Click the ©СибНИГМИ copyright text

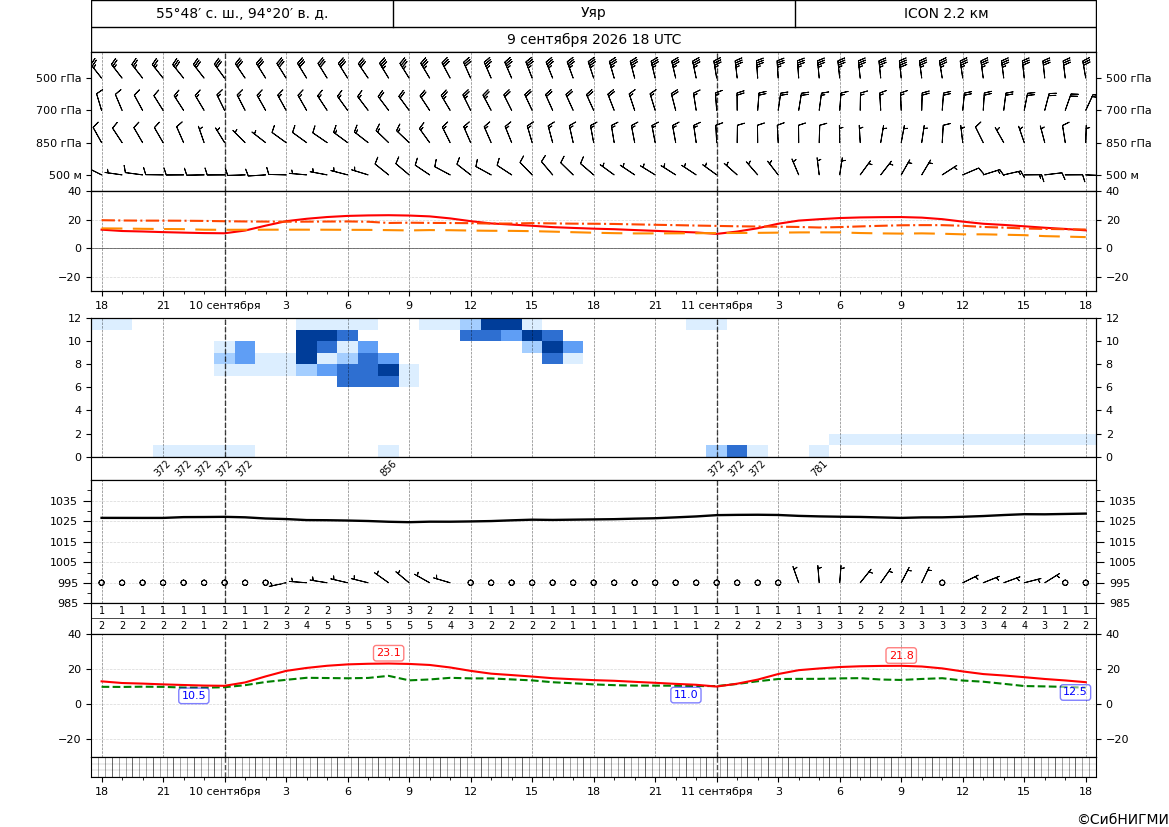coord(1123,819)
